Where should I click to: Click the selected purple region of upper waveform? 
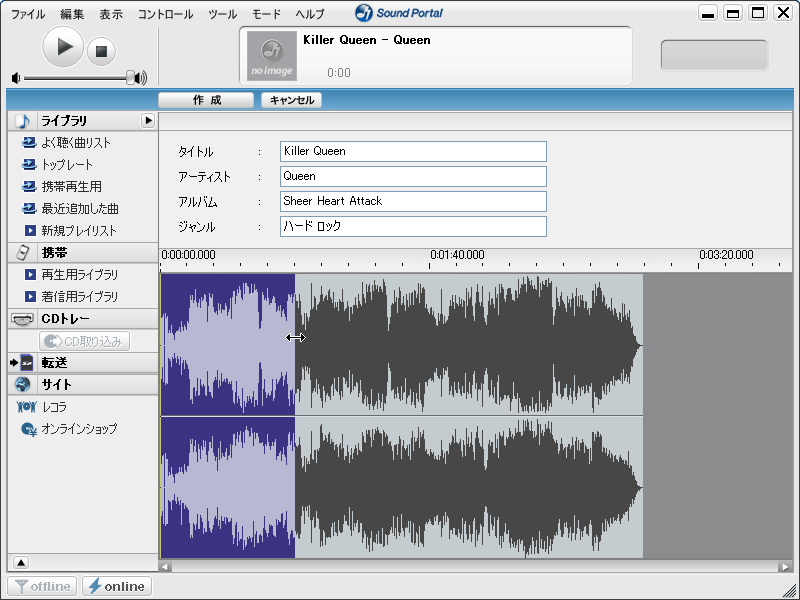[x=228, y=344]
